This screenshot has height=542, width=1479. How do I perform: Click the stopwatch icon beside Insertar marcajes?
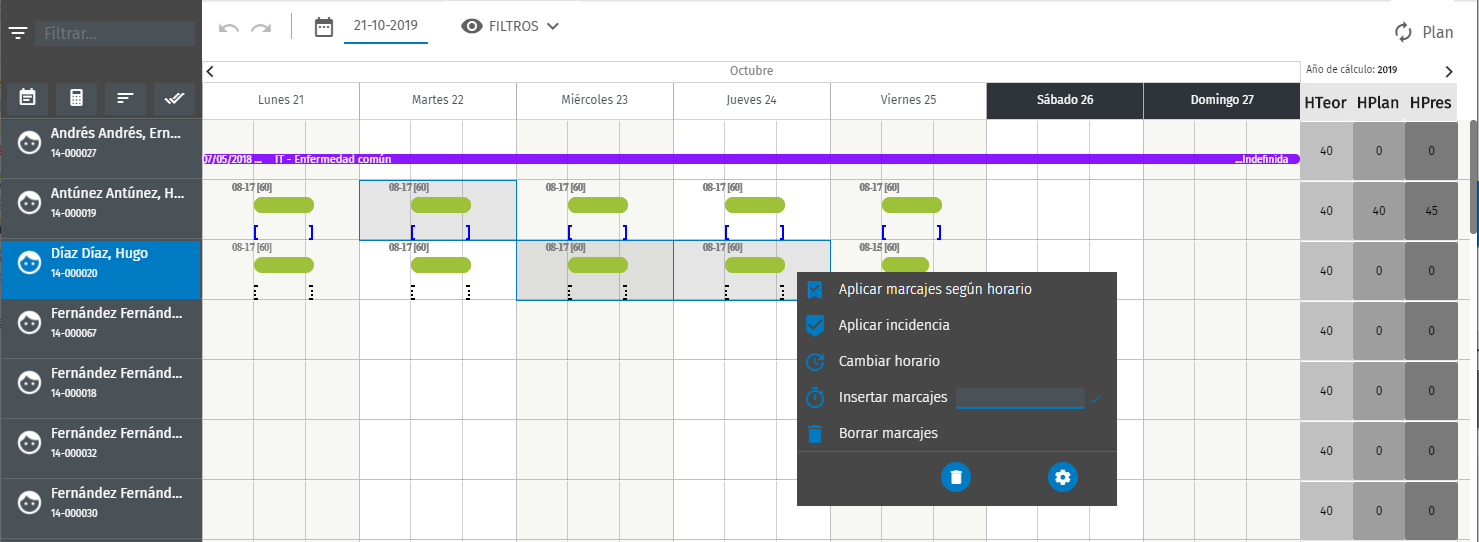(815, 397)
